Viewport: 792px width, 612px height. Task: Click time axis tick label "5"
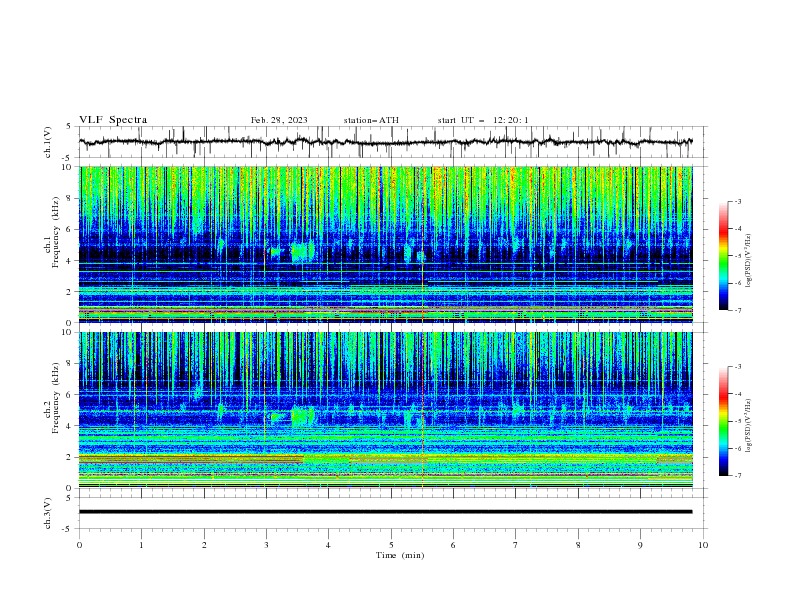391,545
